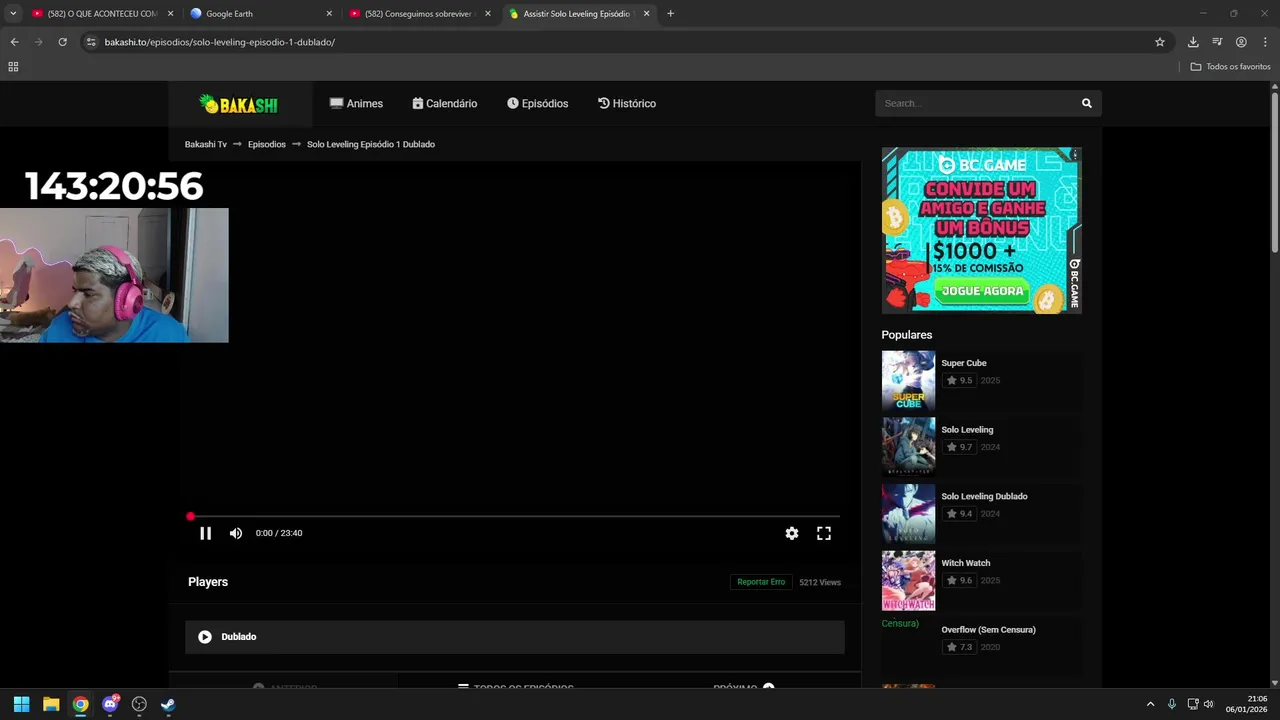Image resolution: width=1280 pixels, height=720 pixels.
Task: Open the volume tray icon
Action: [x=1208, y=704]
